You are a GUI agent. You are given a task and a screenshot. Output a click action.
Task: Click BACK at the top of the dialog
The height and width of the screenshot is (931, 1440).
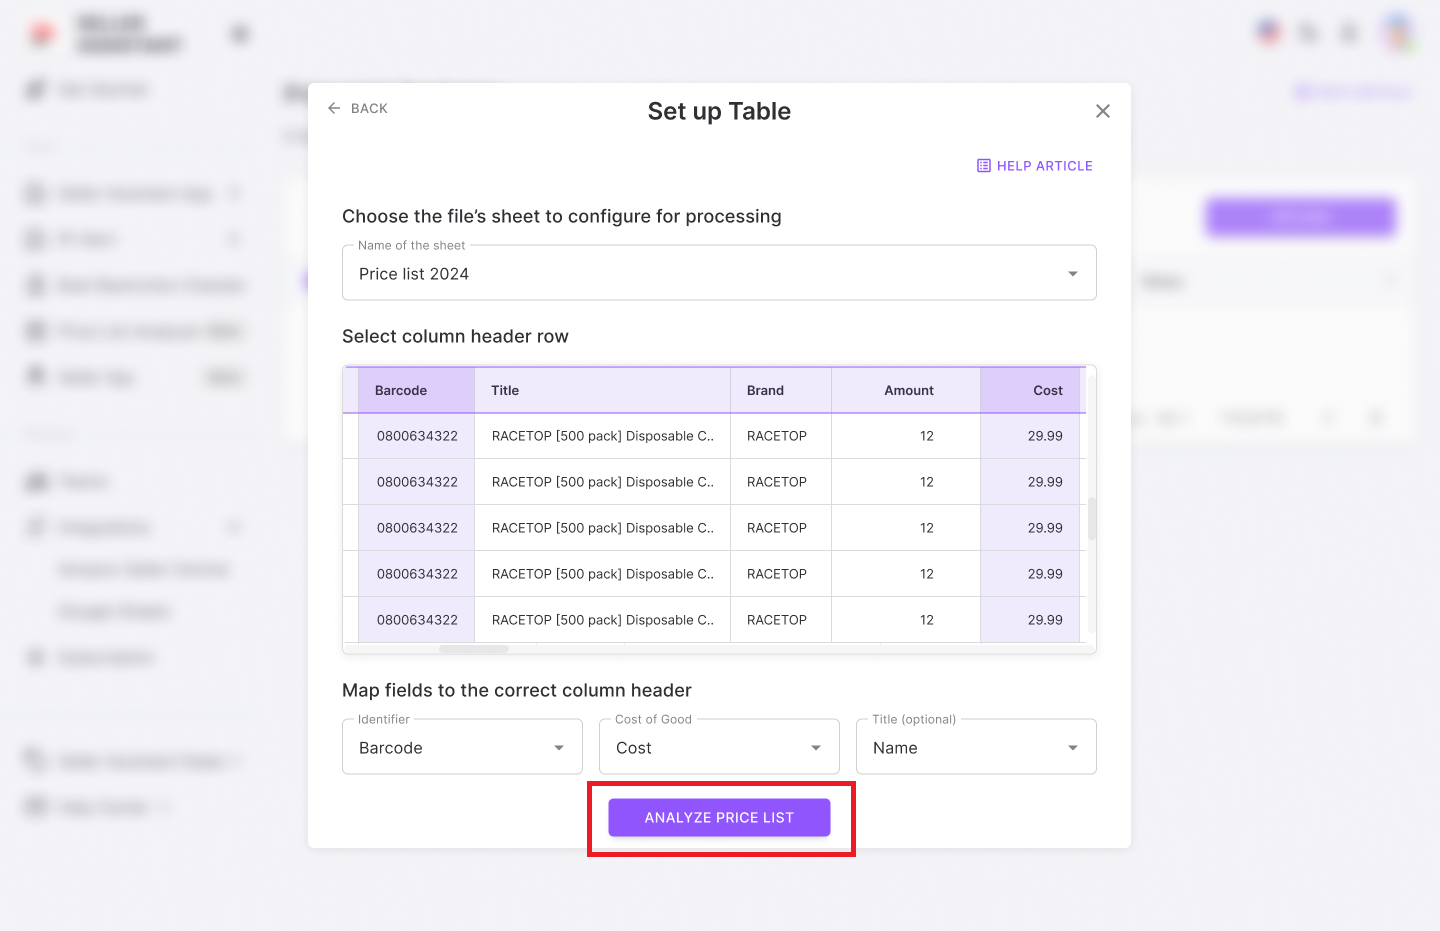click(368, 108)
